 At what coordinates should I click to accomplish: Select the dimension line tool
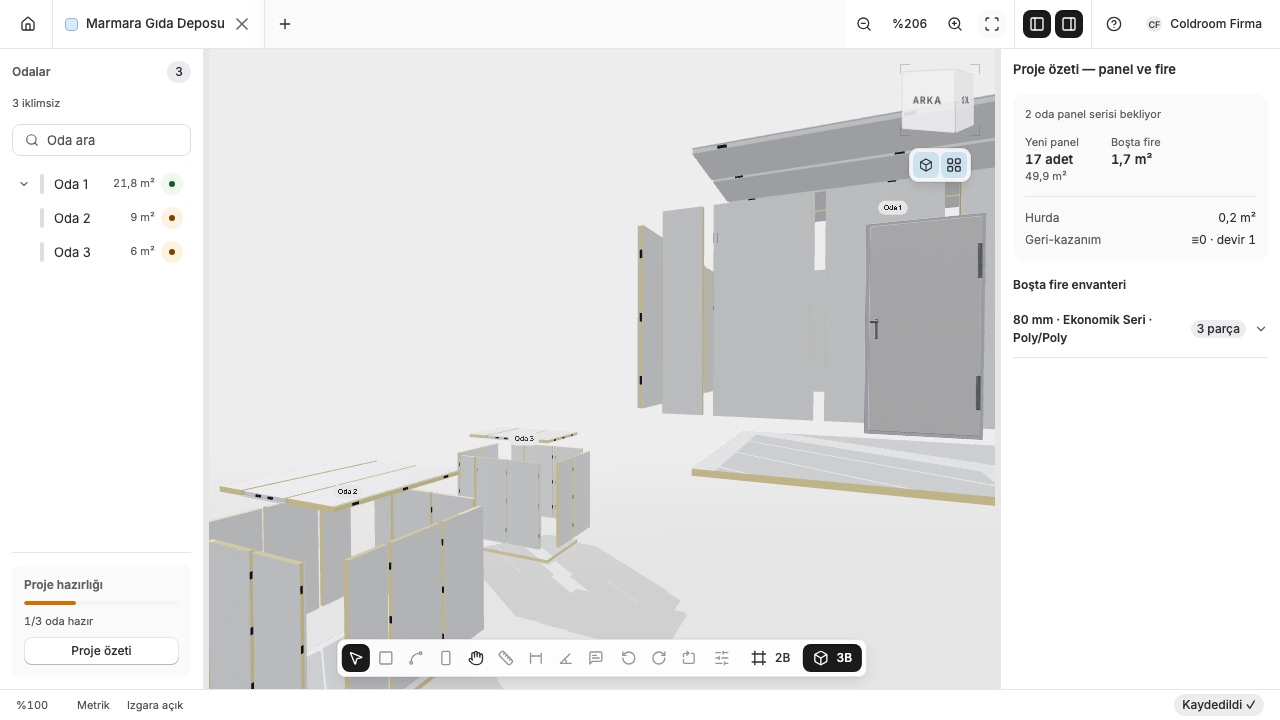[536, 658]
